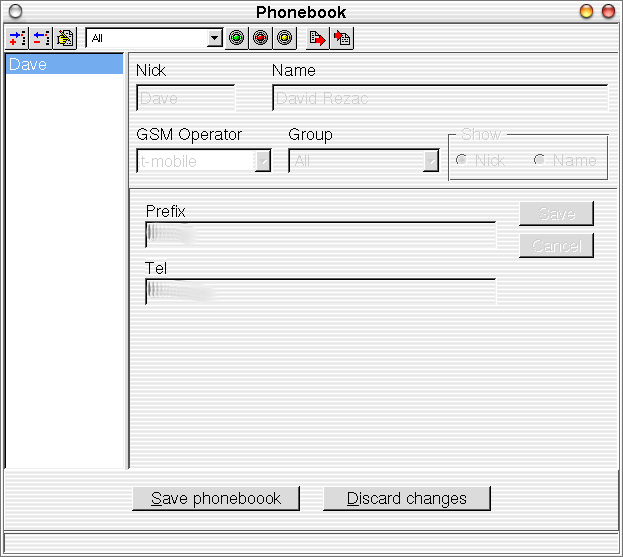Viewport: 623px width, 557px height.
Task: Select the Nick radio button
Action: (461, 160)
